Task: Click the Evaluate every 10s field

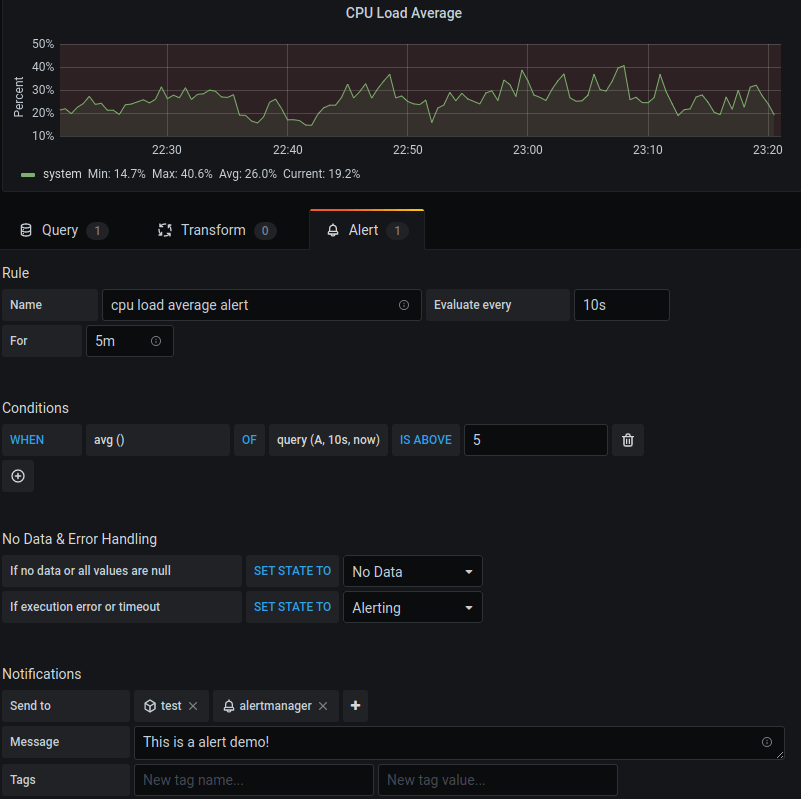Action: 620,305
